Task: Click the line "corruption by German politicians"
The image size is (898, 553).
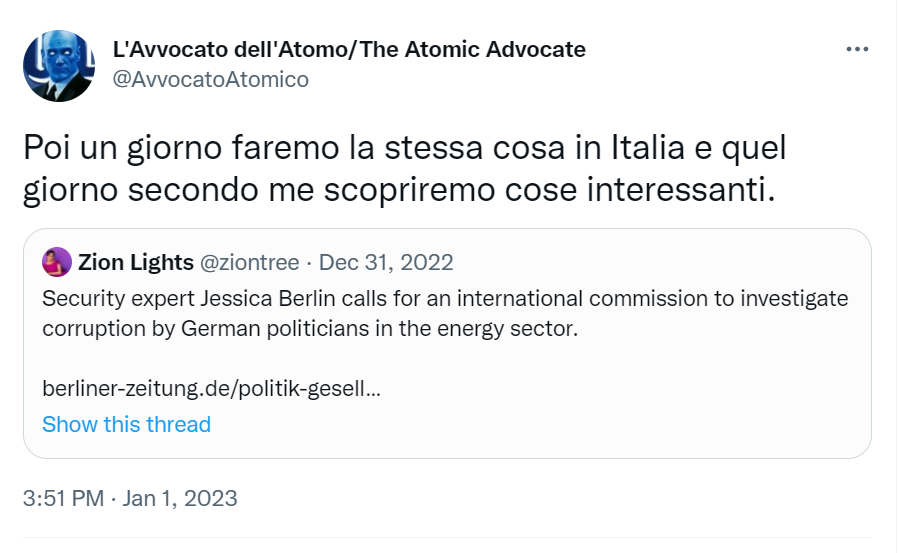Action: coord(310,327)
